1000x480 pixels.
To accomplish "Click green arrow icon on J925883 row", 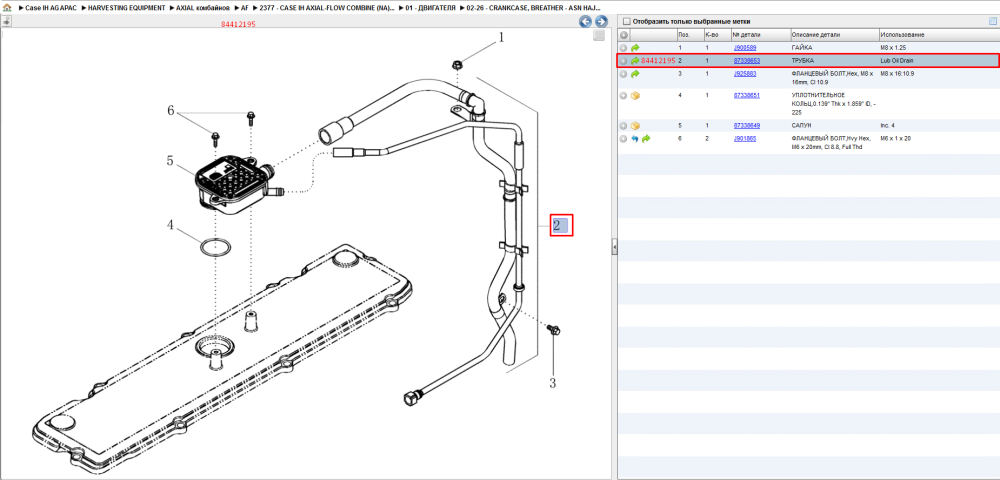I will [x=635, y=74].
